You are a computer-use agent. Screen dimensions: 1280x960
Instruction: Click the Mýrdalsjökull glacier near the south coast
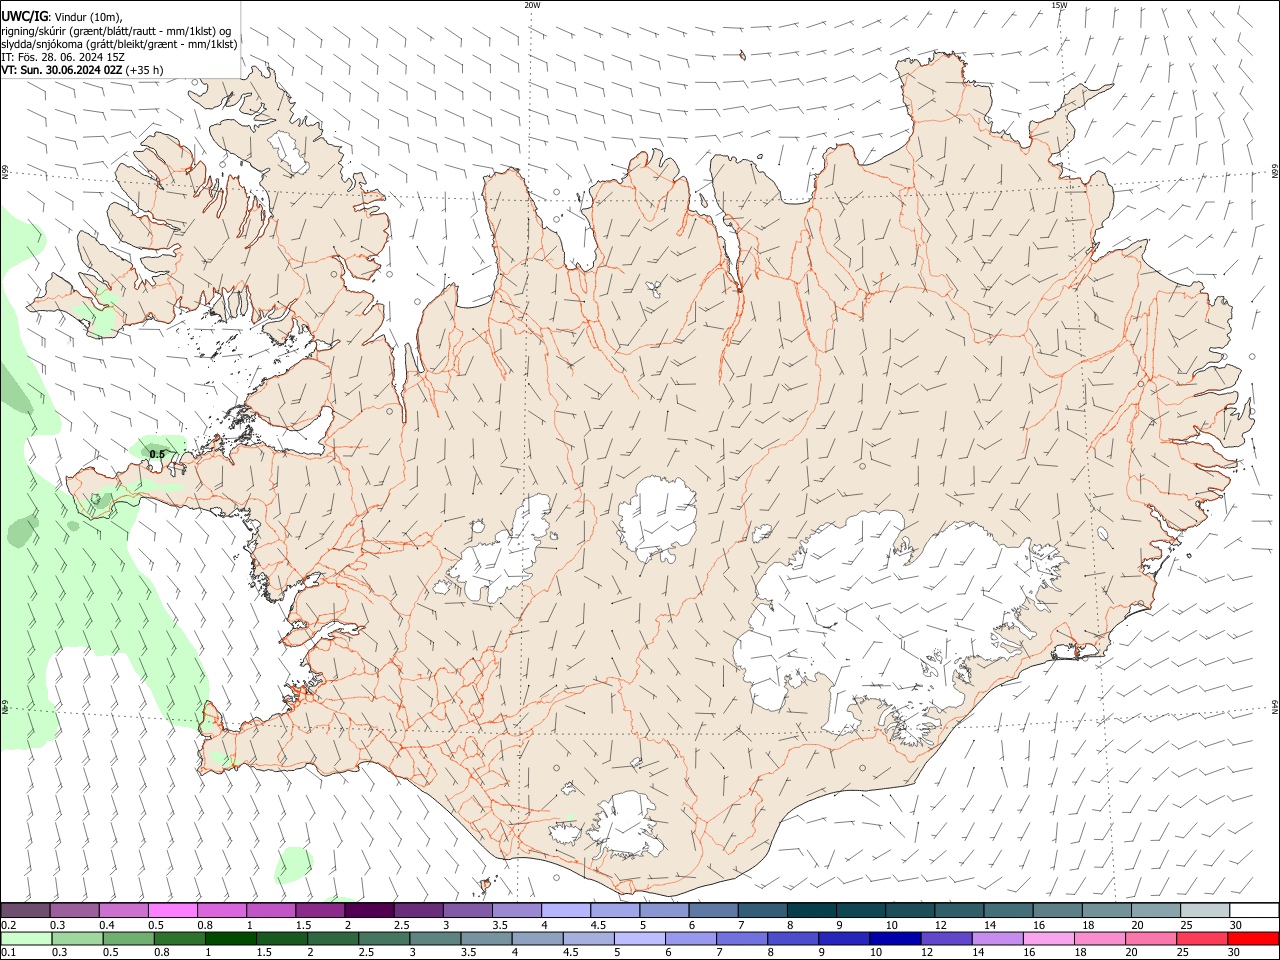(625, 826)
